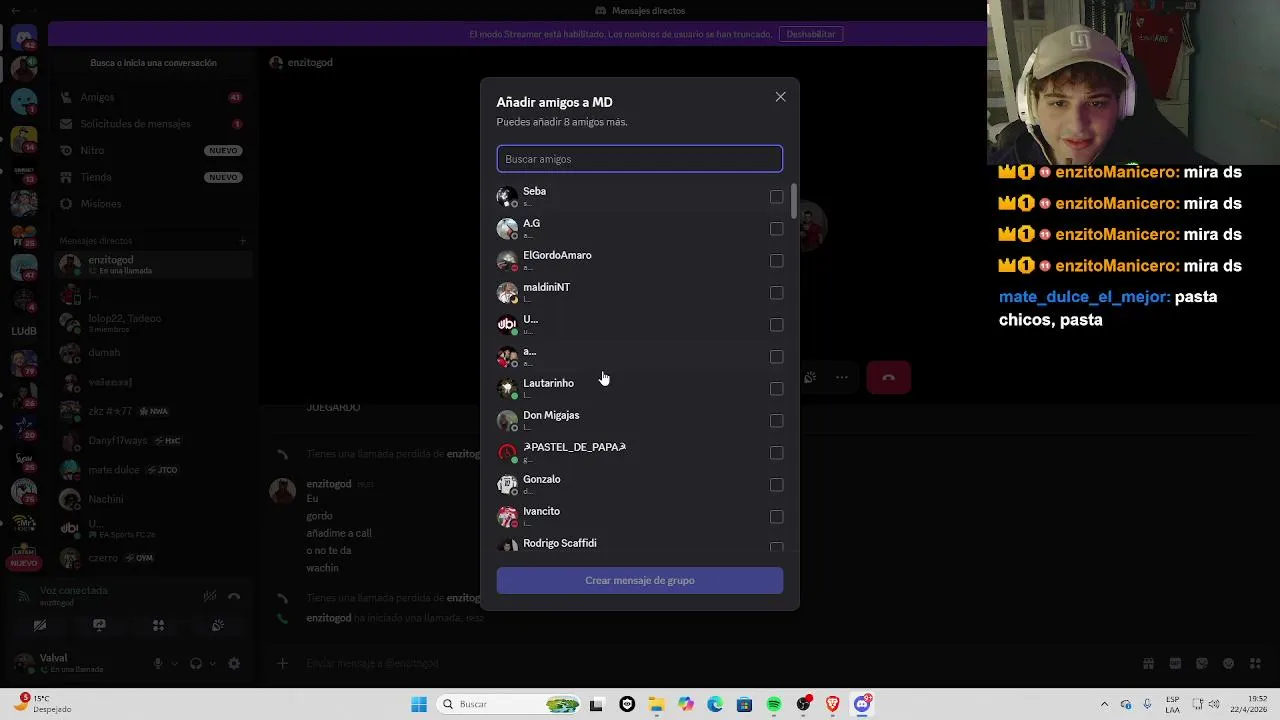Open the Nitro page
The height and width of the screenshot is (720, 1280).
click(x=152, y=150)
